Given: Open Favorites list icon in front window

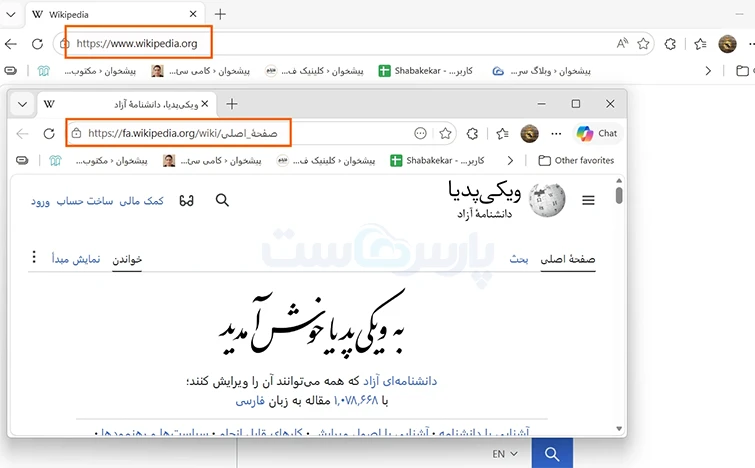Looking at the screenshot, I should pyautogui.click(x=502, y=133).
